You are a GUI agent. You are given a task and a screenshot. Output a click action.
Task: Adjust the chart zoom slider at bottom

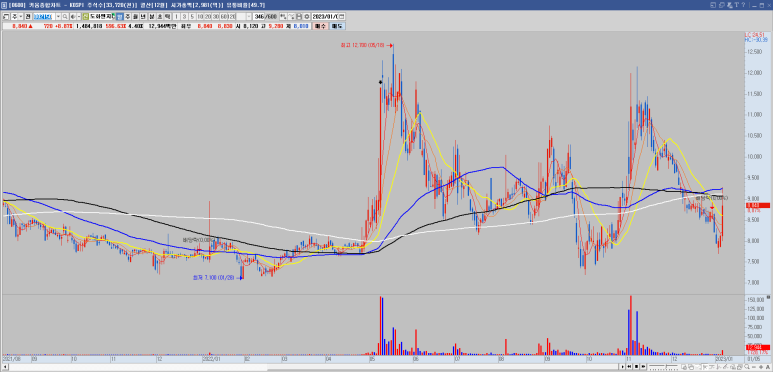coord(664,367)
